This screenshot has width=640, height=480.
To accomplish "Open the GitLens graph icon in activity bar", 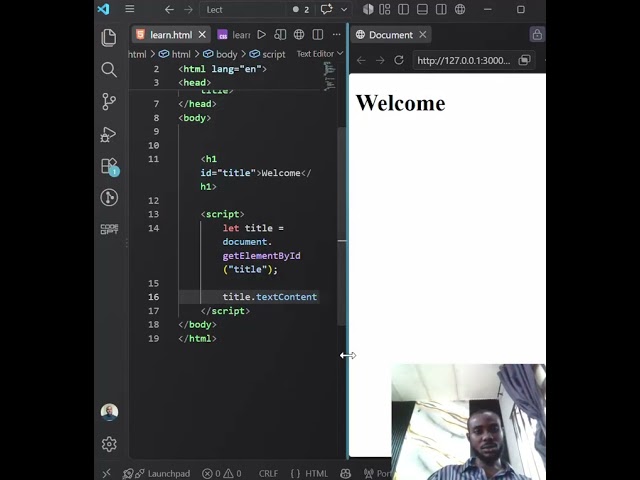I will 109,198.
